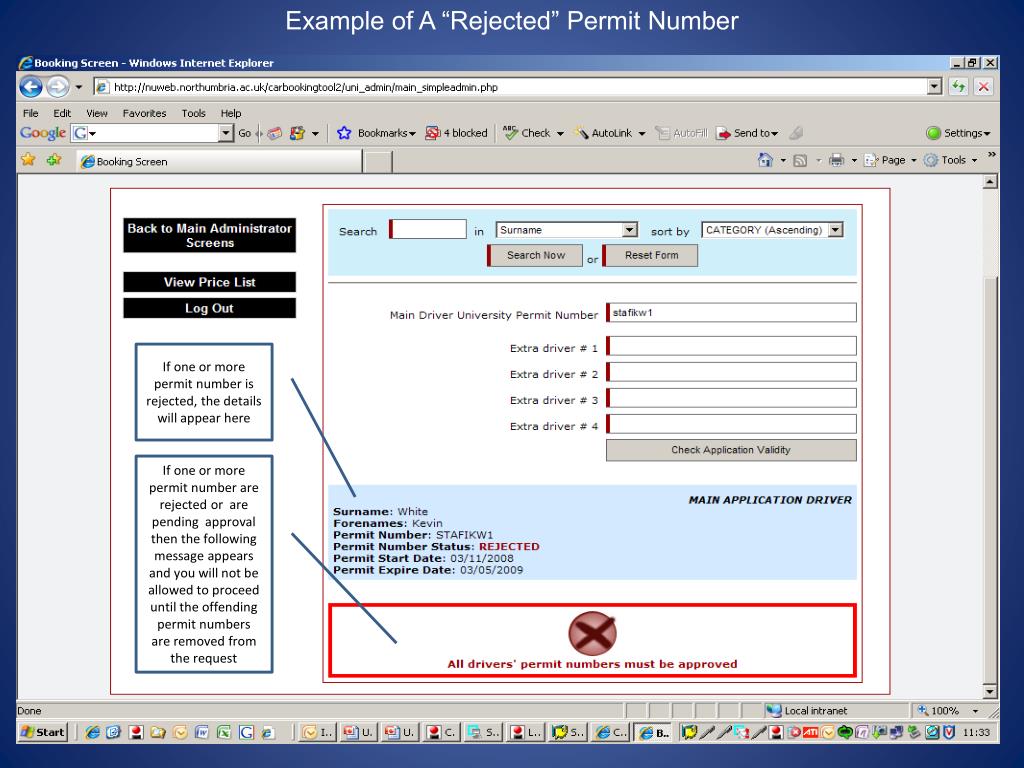The image size is (1024, 768).
Task: Click the Extra driver # 1 field
Action: (x=731, y=346)
